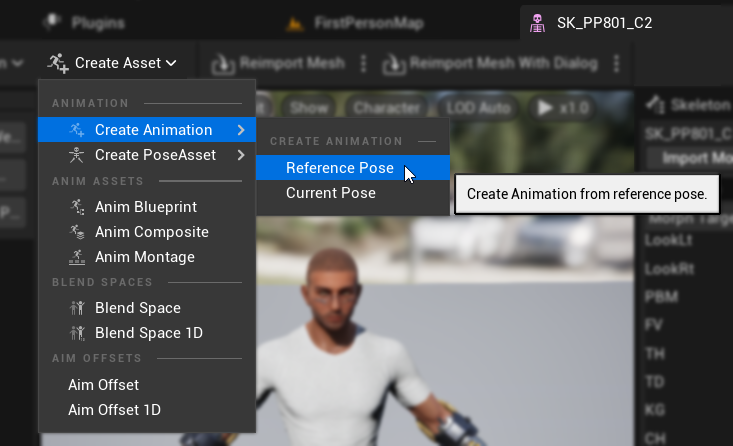Screen dimensions: 733x446
Task: Select Reference Pose from Create Animation submenu
Action: (x=339, y=168)
